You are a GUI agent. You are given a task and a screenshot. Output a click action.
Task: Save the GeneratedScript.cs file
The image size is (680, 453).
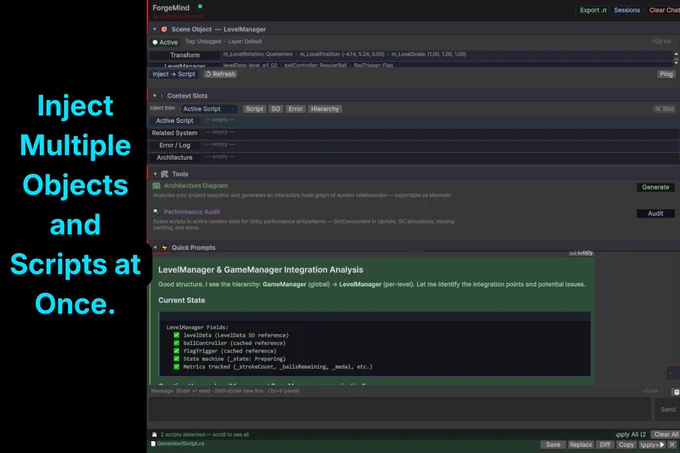(553, 445)
